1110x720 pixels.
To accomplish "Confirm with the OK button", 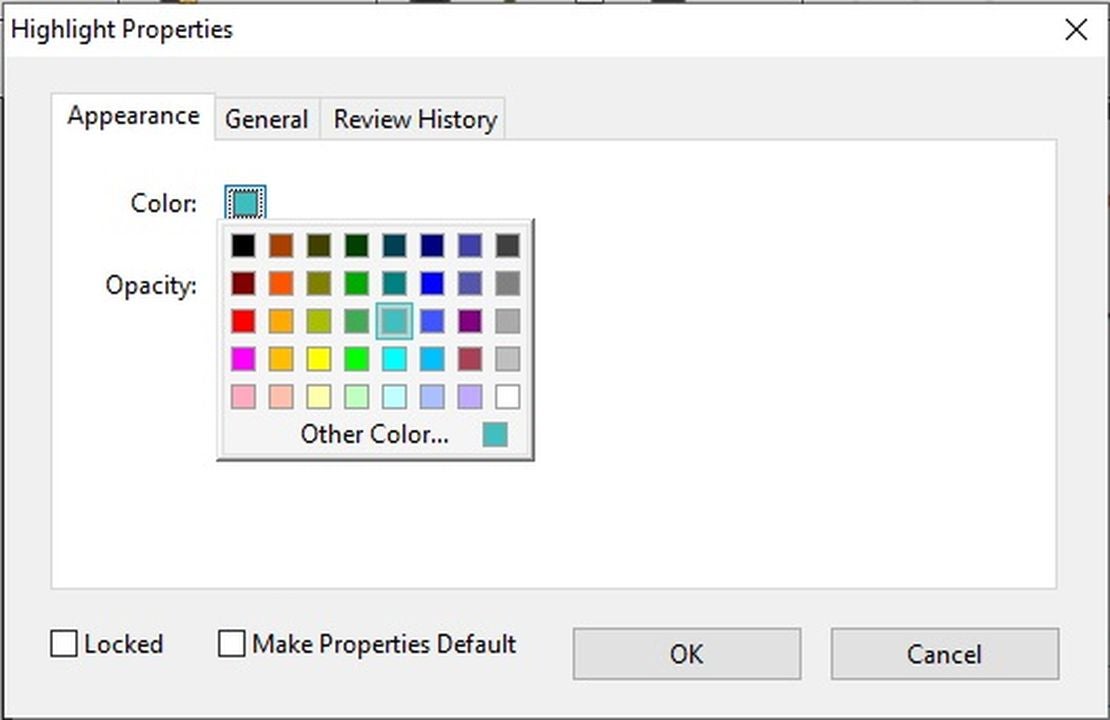I will pyautogui.click(x=686, y=654).
